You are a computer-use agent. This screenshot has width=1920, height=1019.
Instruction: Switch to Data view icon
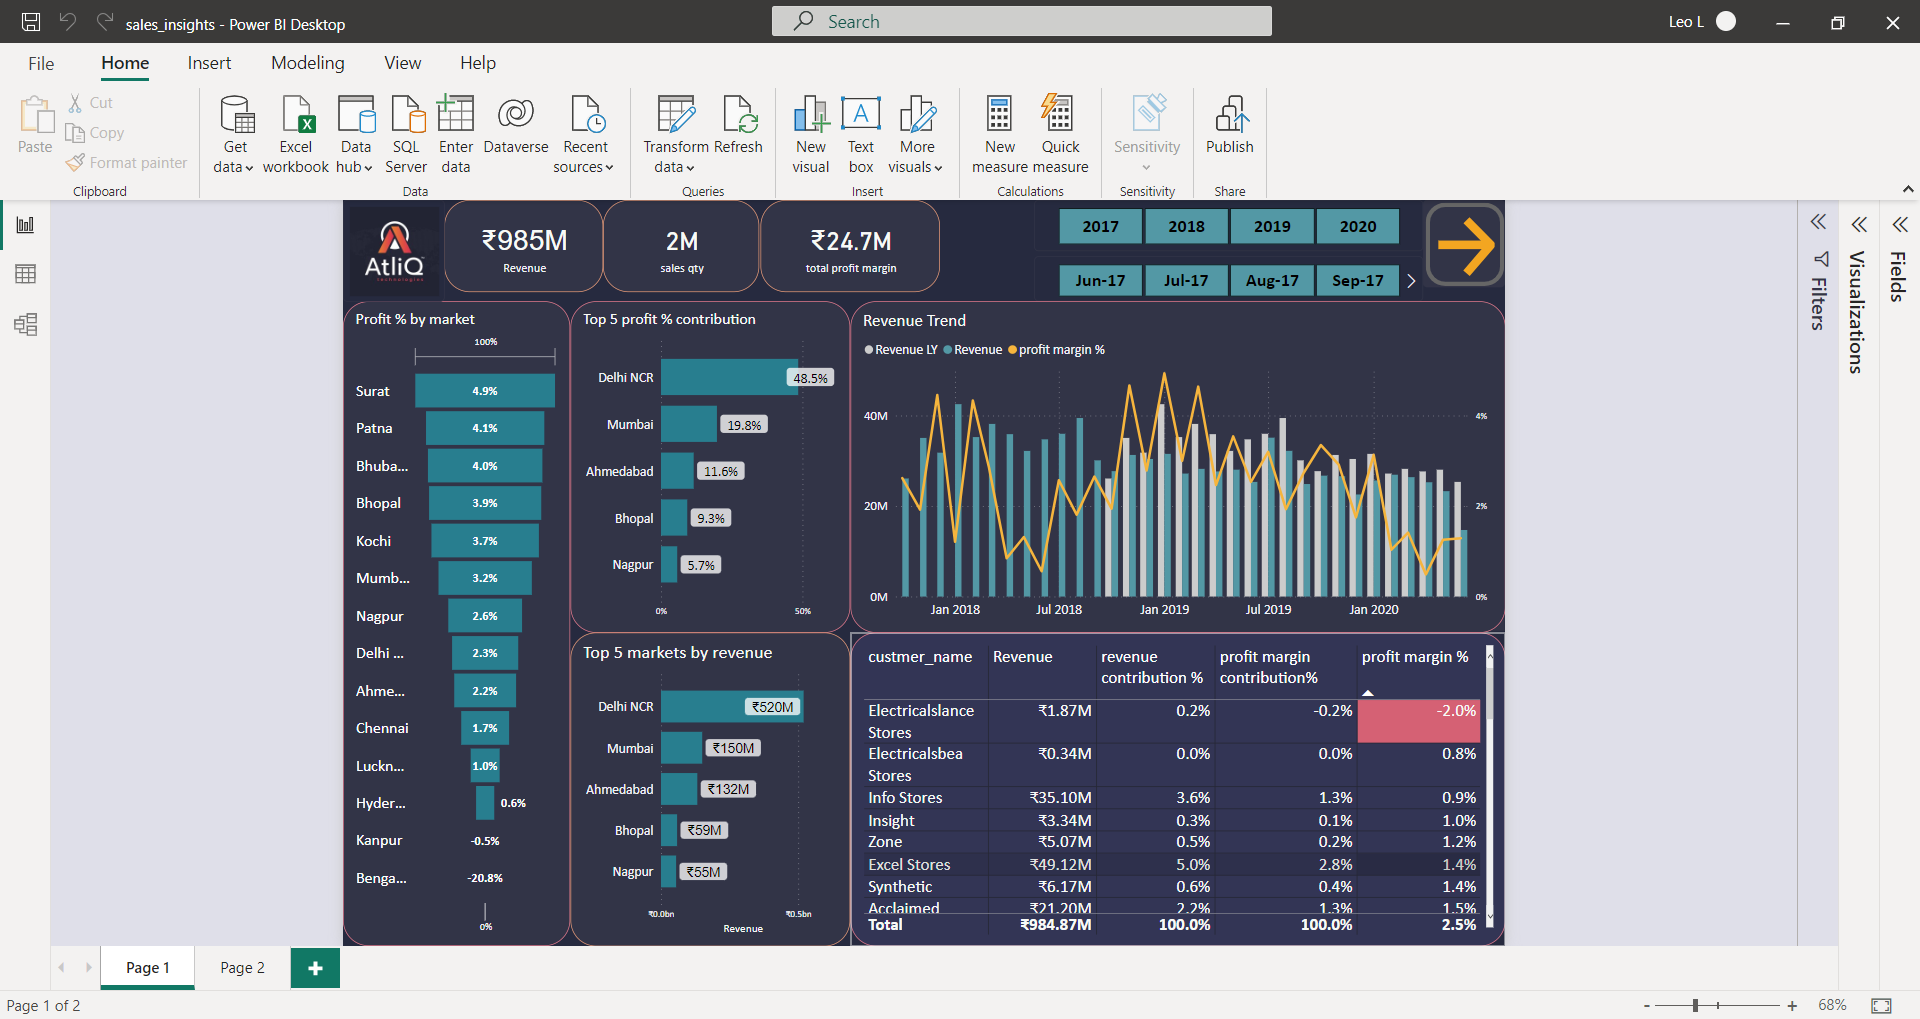tap(25, 274)
